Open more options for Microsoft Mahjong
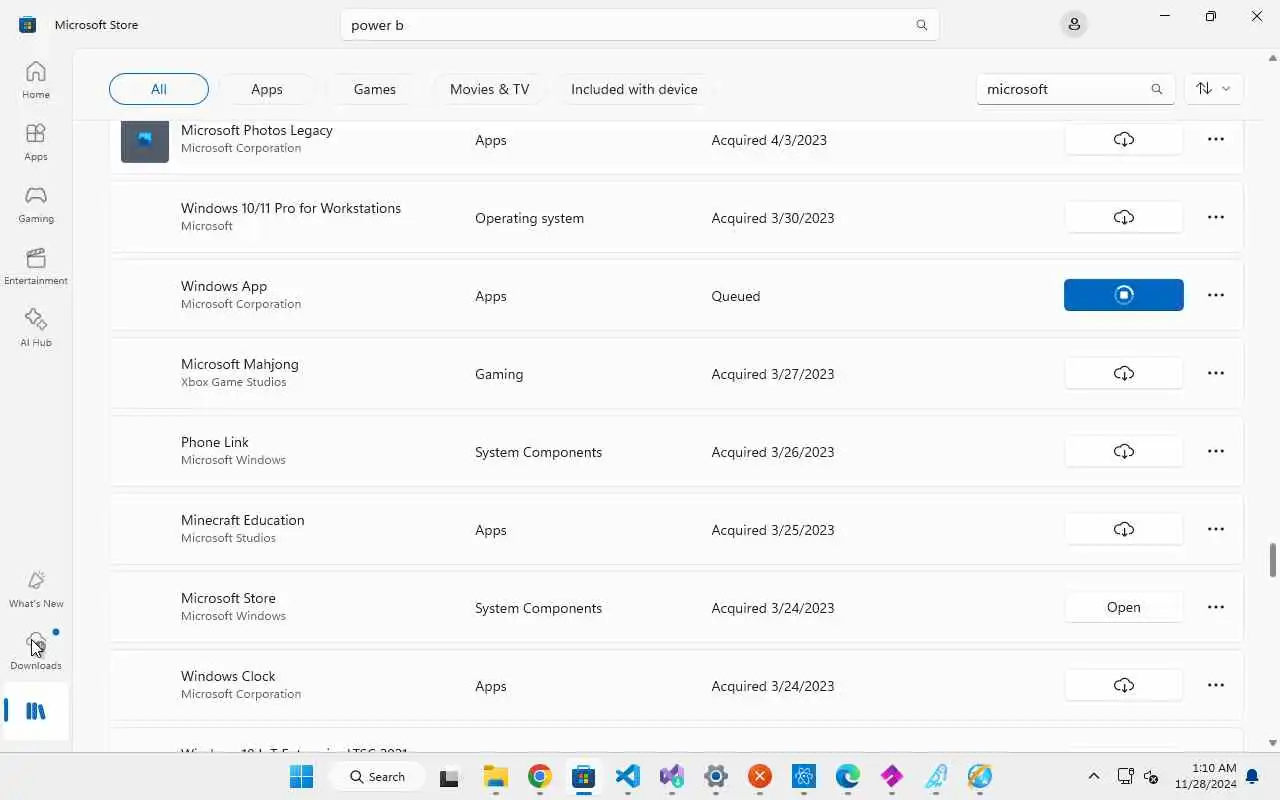 pyautogui.click(x=1216, y=373)
